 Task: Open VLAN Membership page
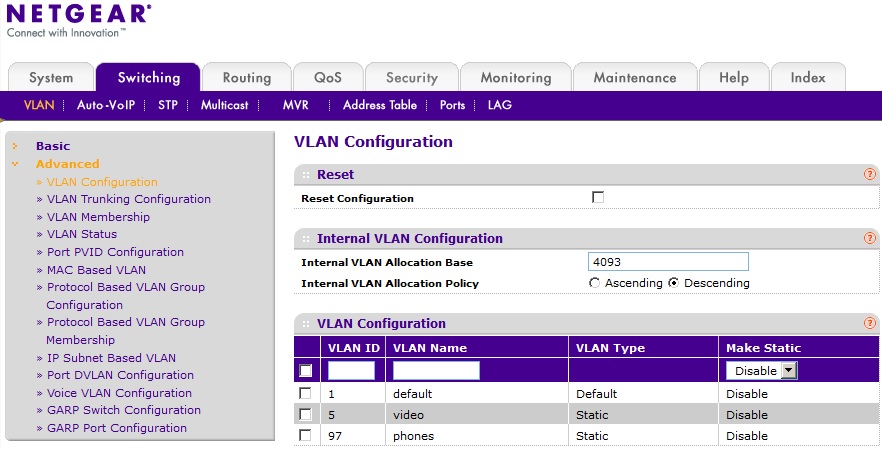(x=98, y=217)
